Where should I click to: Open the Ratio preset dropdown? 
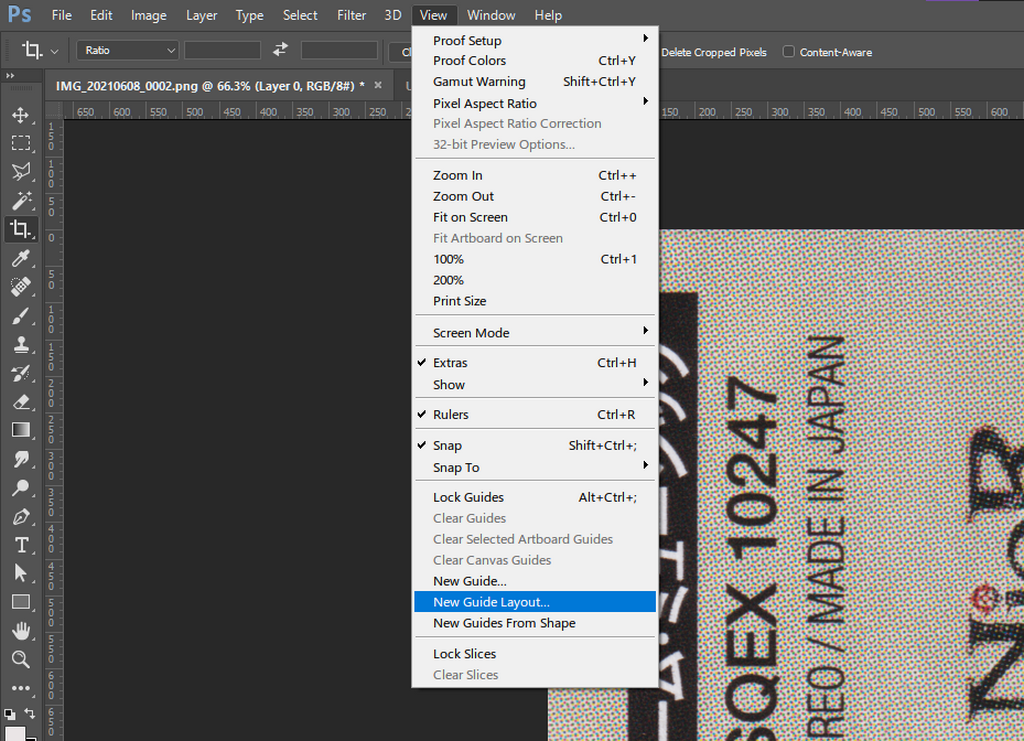pos(128,50)
